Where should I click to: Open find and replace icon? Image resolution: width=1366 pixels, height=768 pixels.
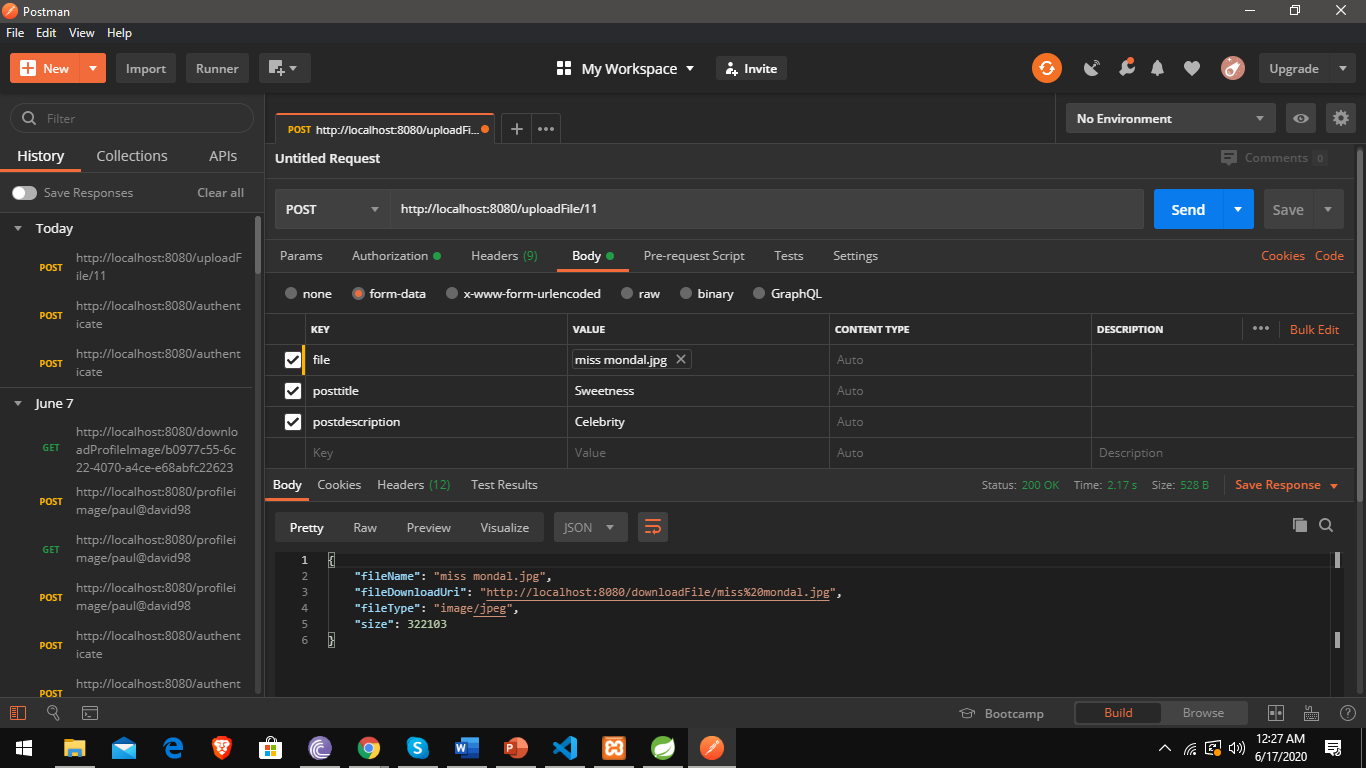(54, 713)
